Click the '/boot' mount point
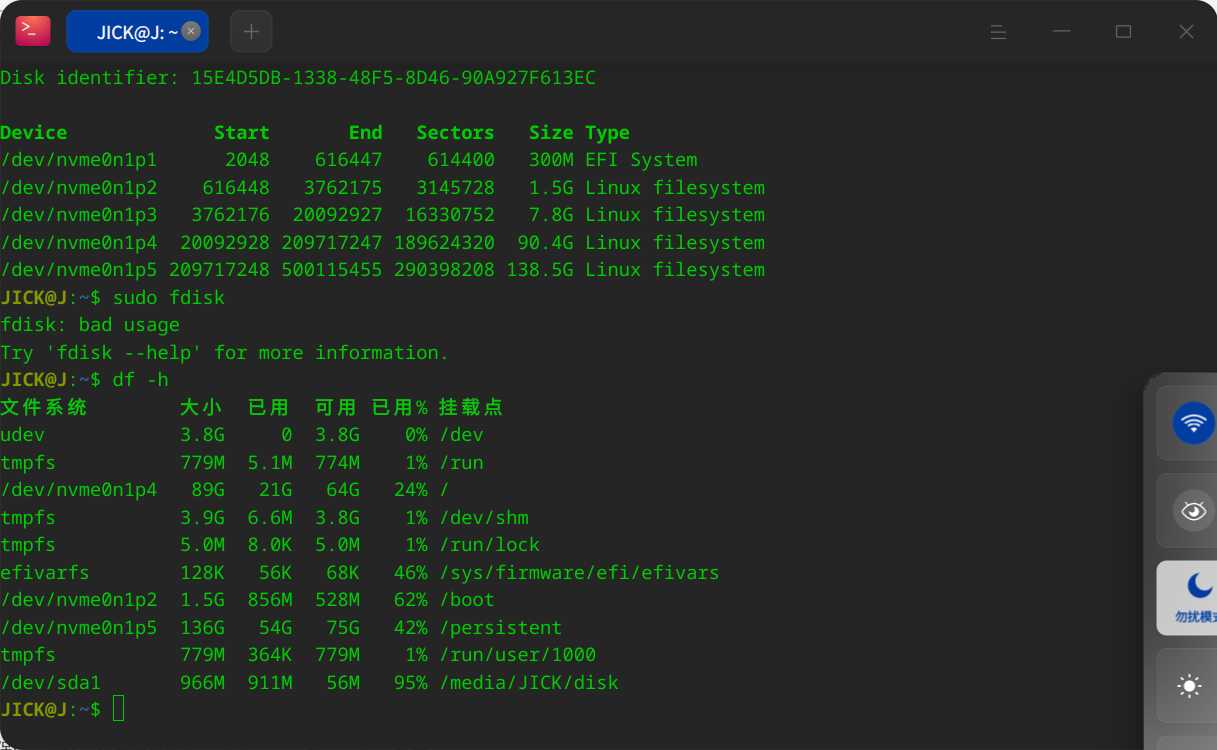 466,600
